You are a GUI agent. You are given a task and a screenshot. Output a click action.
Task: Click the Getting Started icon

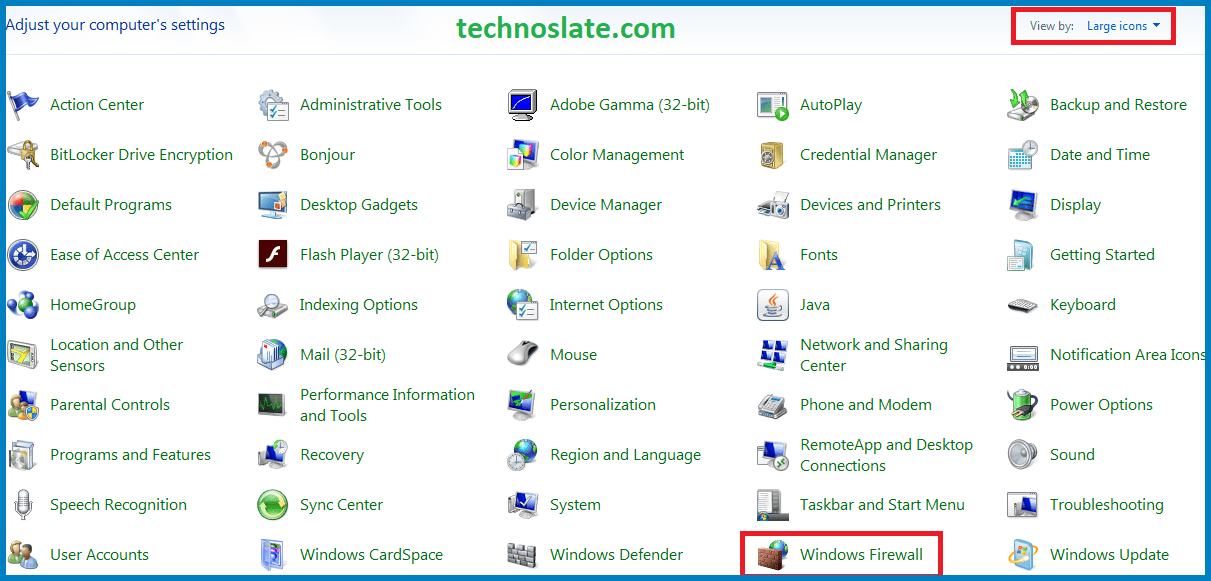[x=1023, y=255]
